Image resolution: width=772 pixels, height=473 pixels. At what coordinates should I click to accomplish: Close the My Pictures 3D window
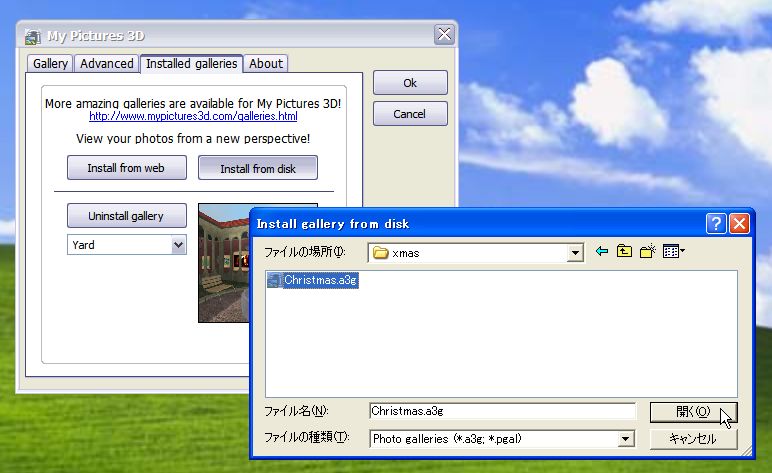444,34
